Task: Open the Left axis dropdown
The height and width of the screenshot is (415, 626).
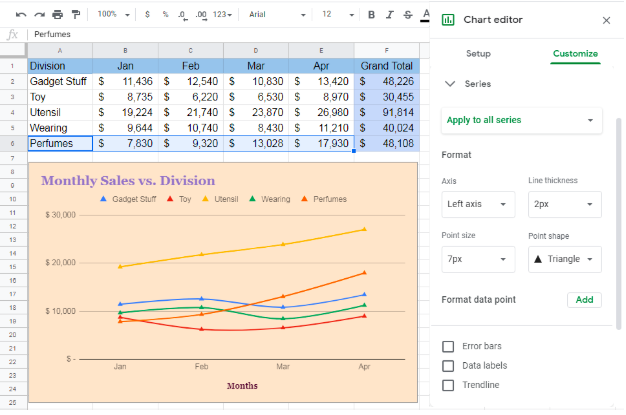Action: (478, 204)
